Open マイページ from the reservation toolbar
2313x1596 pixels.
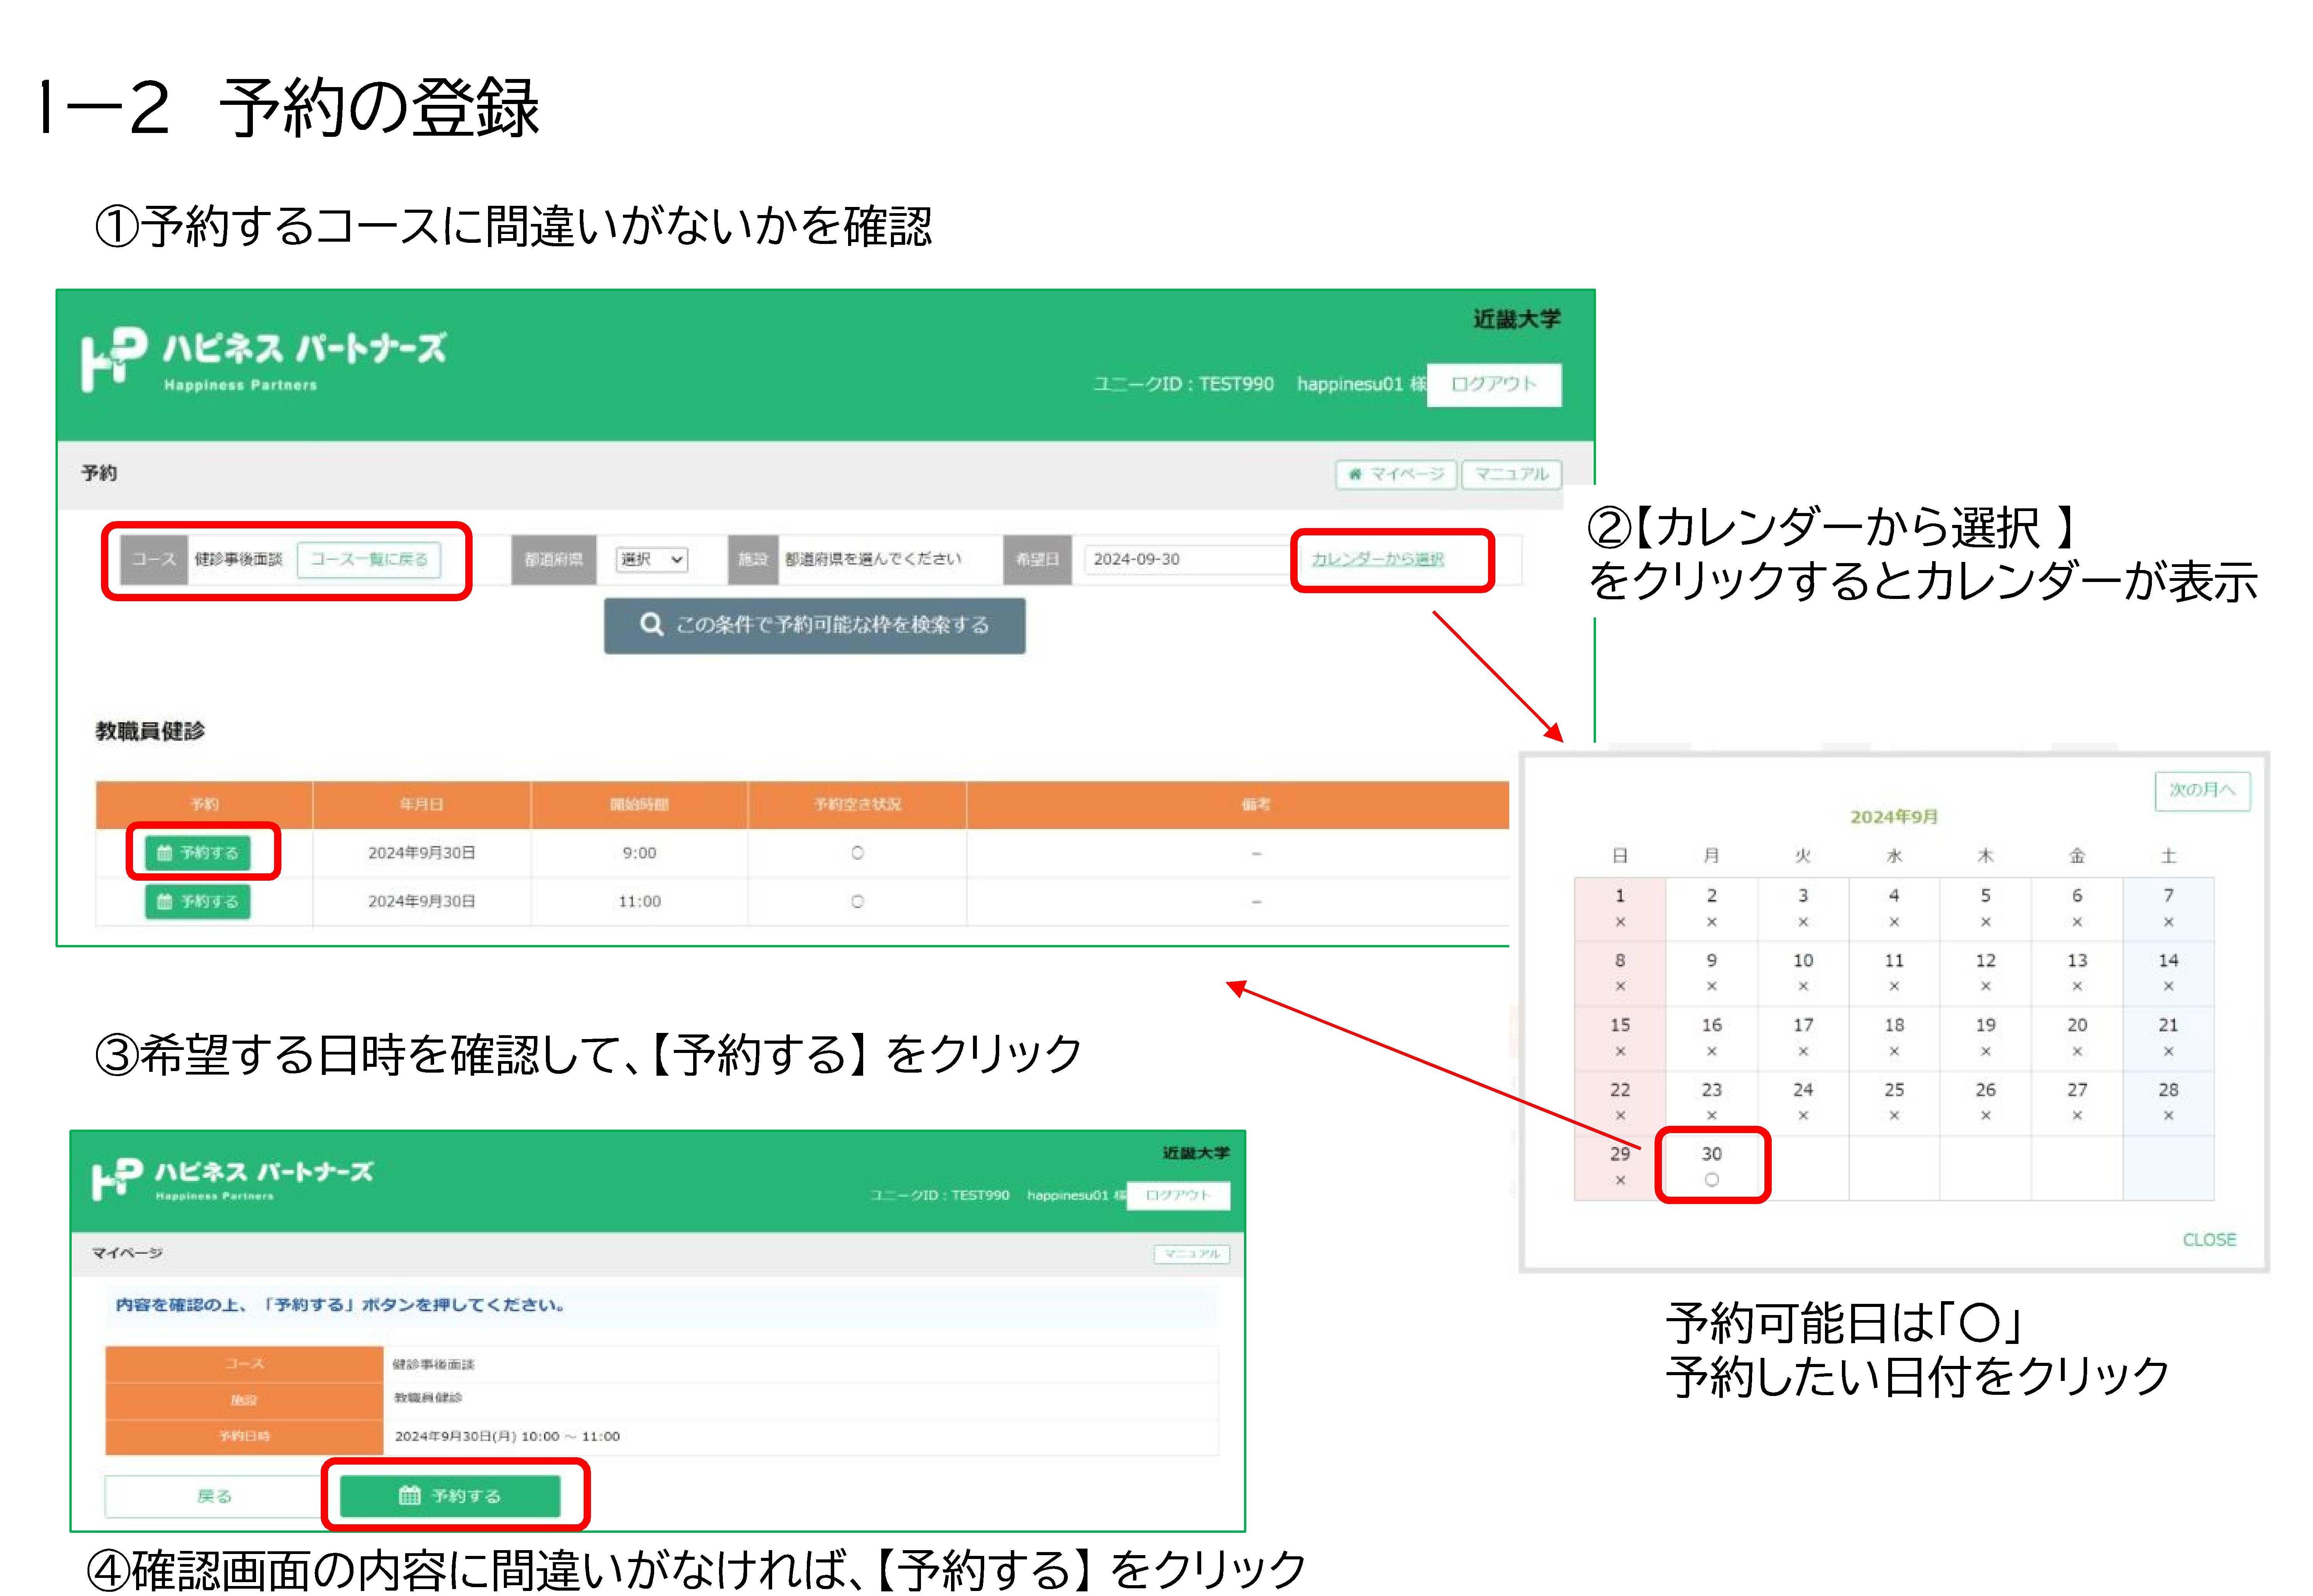coord(1396,474)
